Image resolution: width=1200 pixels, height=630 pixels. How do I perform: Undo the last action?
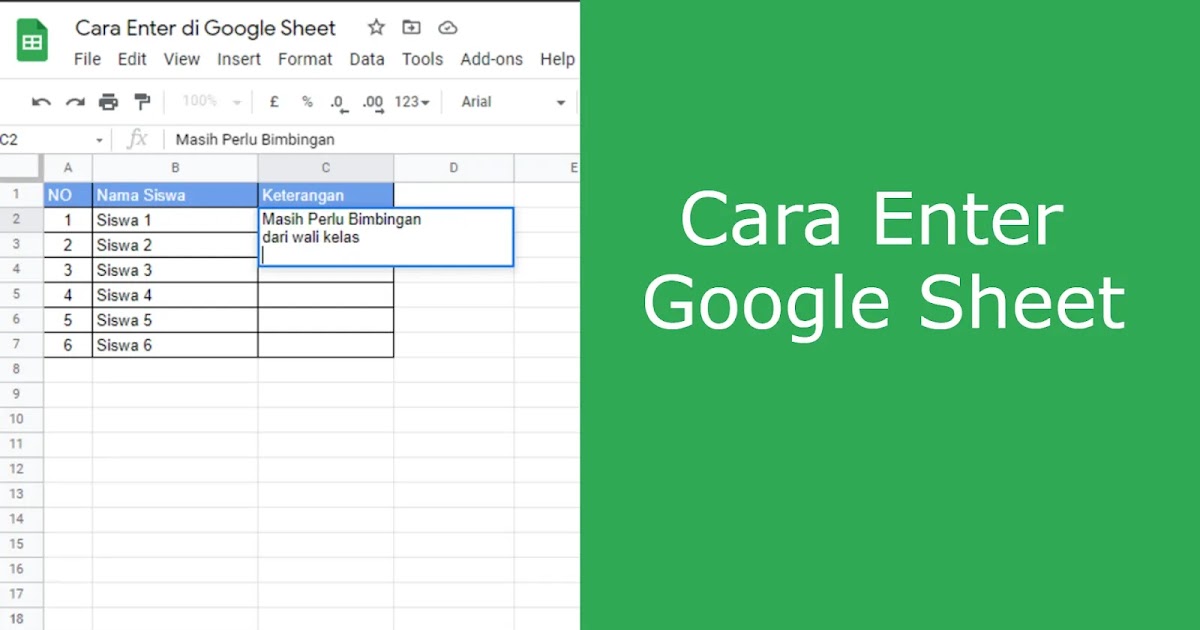coord(40,102)
